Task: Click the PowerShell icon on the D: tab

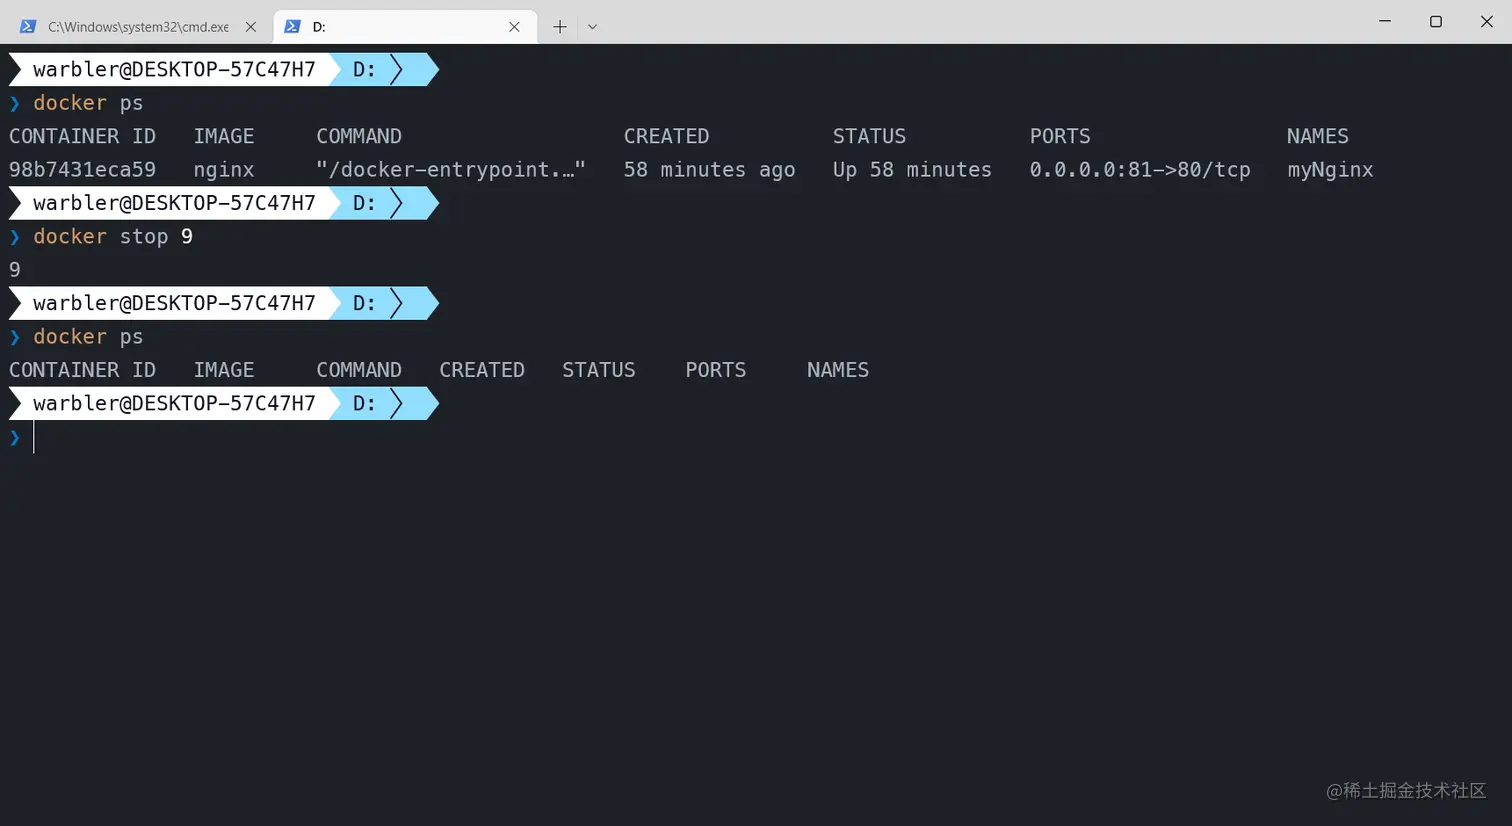Action: [x=292, y=27]
